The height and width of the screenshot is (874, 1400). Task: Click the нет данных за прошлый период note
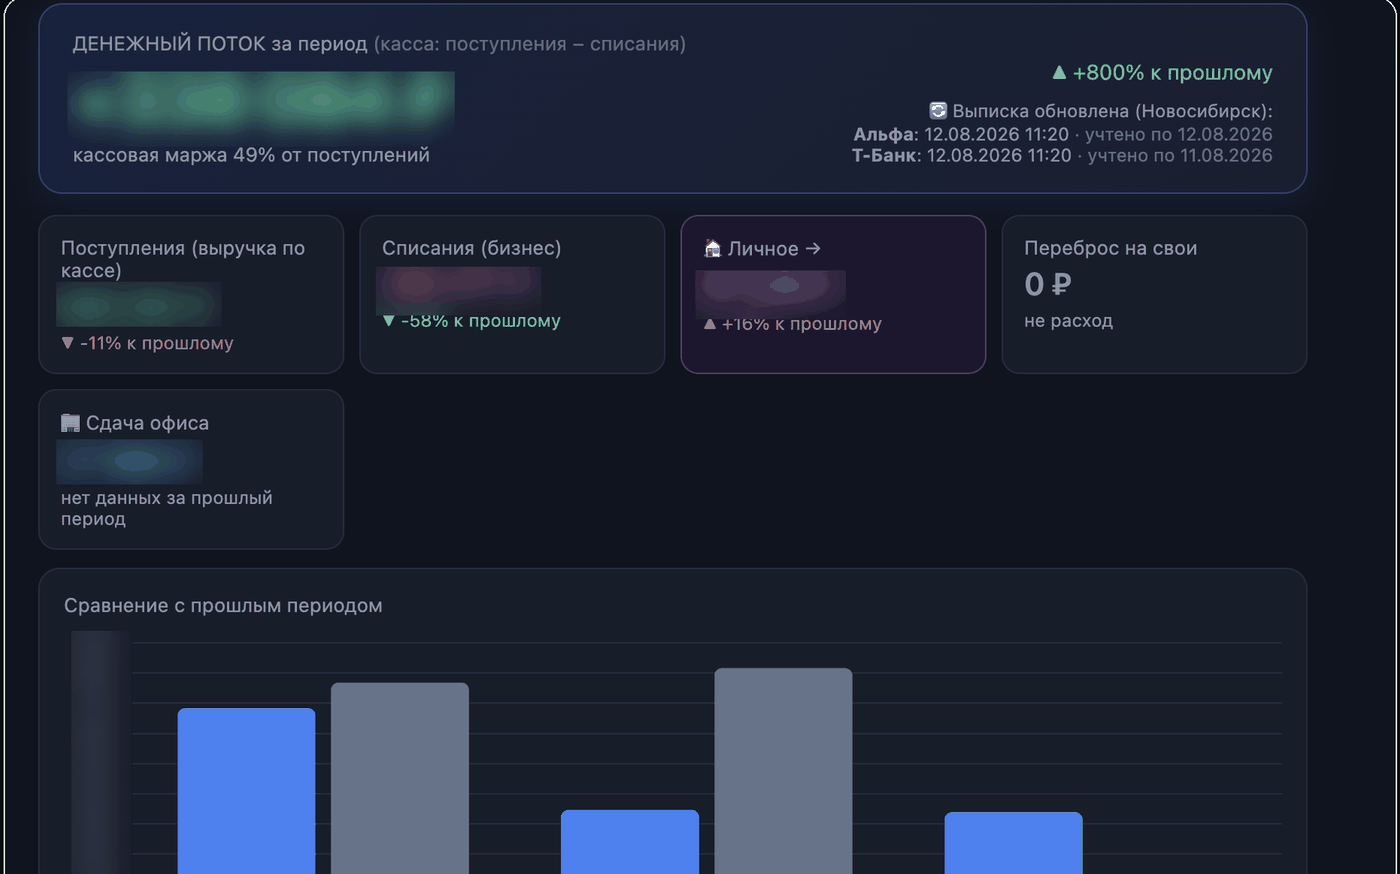click(x=166, y=508)
